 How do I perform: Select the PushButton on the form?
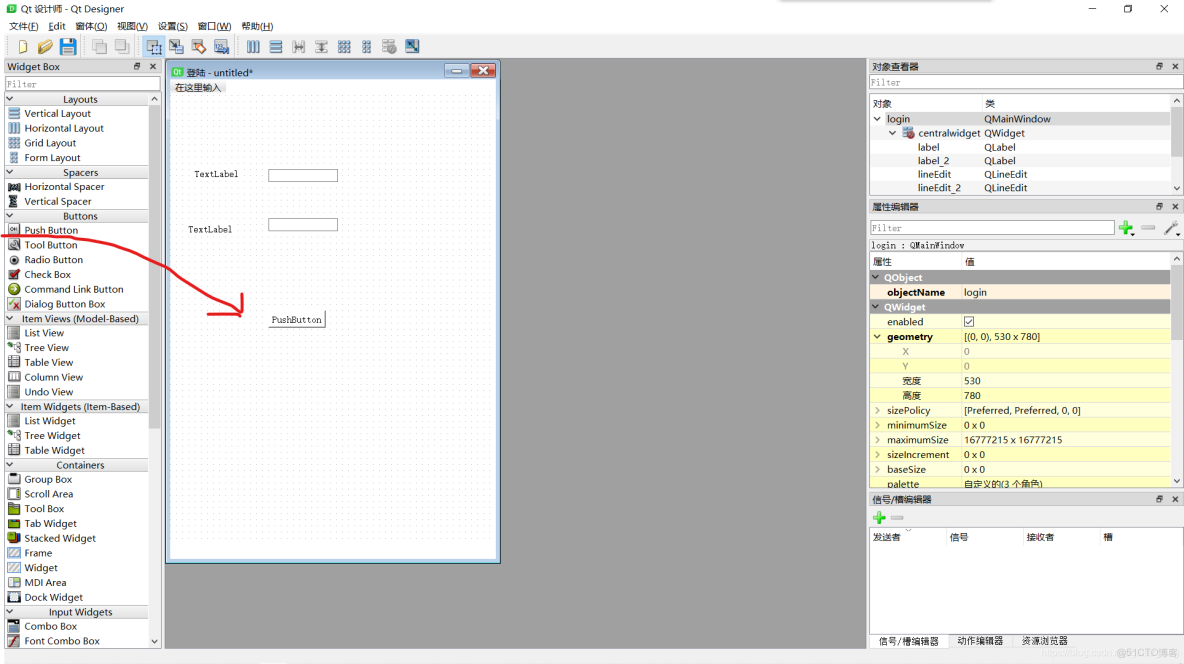click(296, 319)
